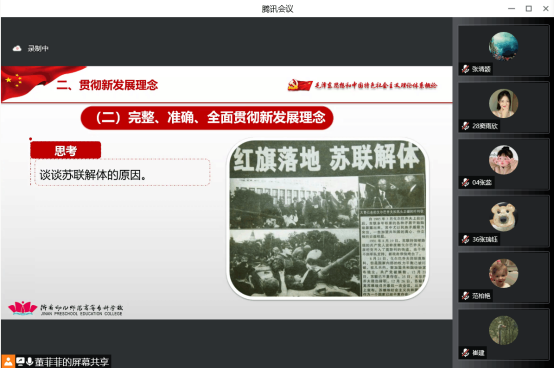Select the baby avatar participant tile
The image size is (554, 369).
pyautogui.click(x=503, y=277)
